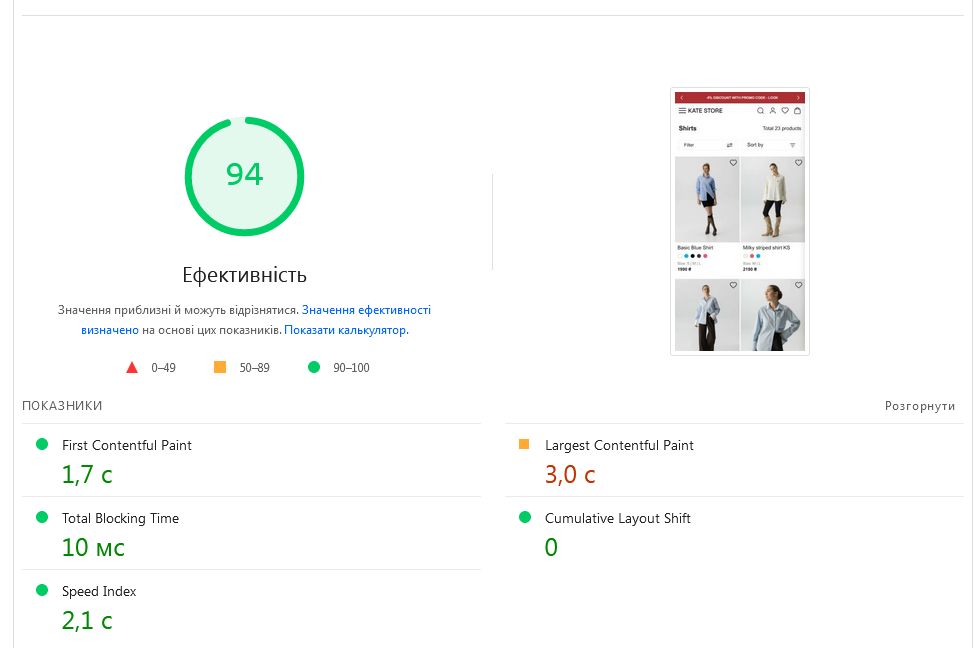Click heart icon on Milky striped shirt photo
976x648 pixels.
click(798, 163)
